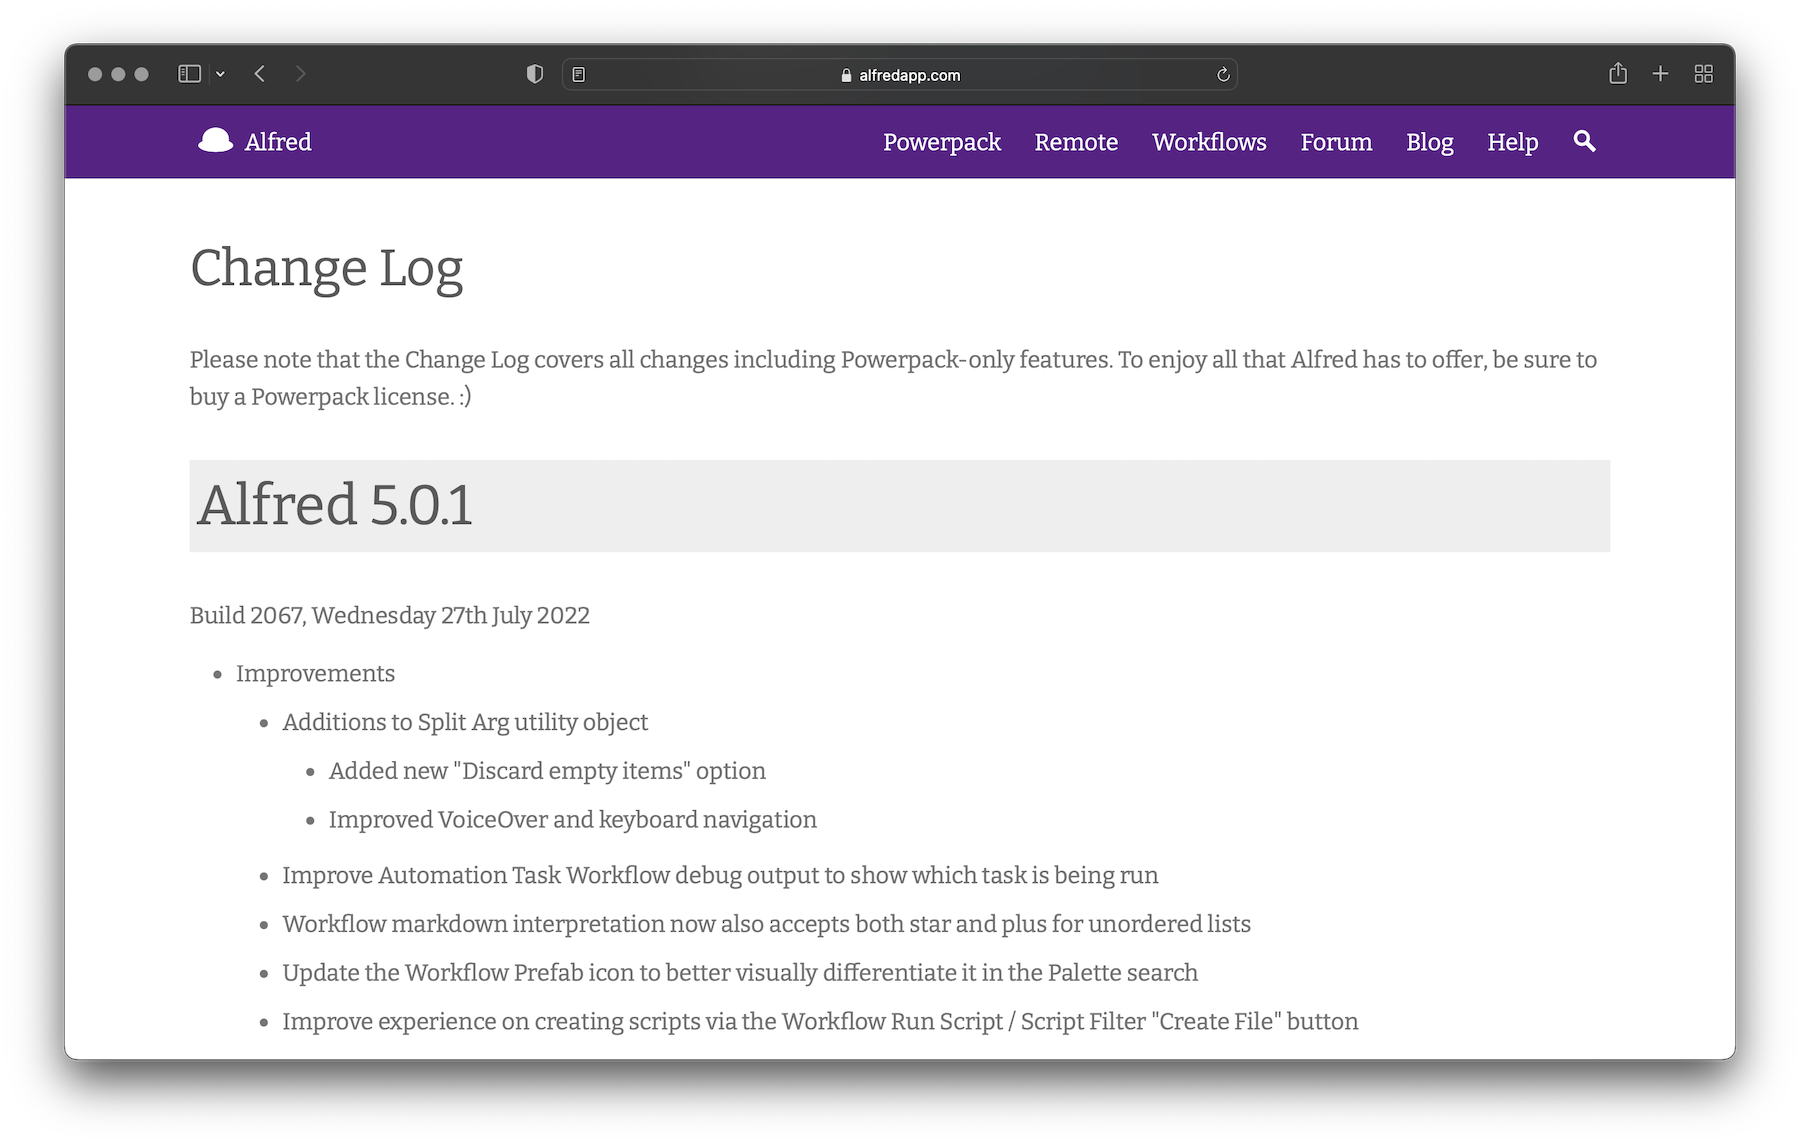Click the Reader view page icon
1800x1145 pixels.
(x=579, y=75)
